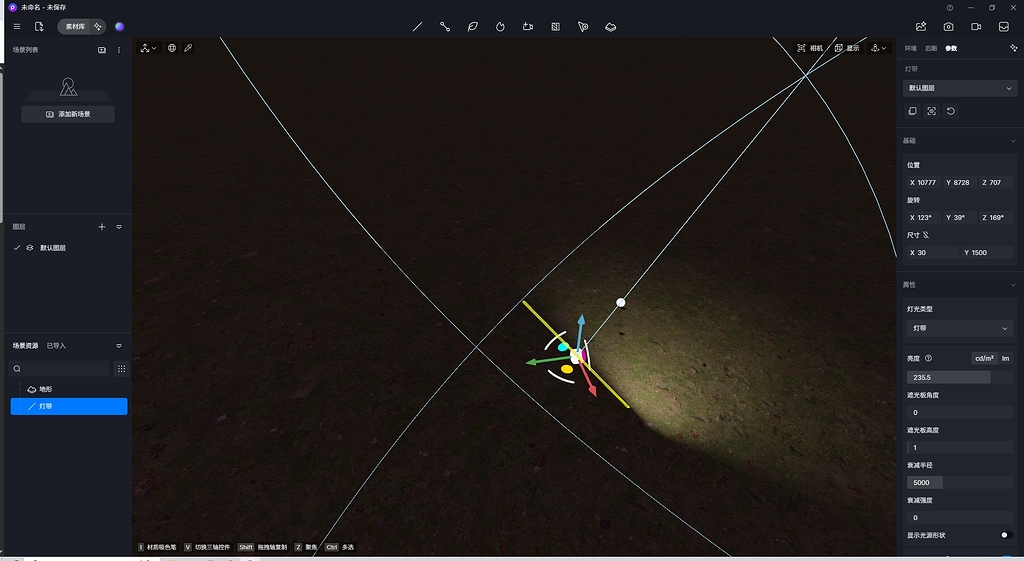Screen dimensions: 1024x561
Task: Click the screenshot camera icon
Action: [x=948, y=27]
